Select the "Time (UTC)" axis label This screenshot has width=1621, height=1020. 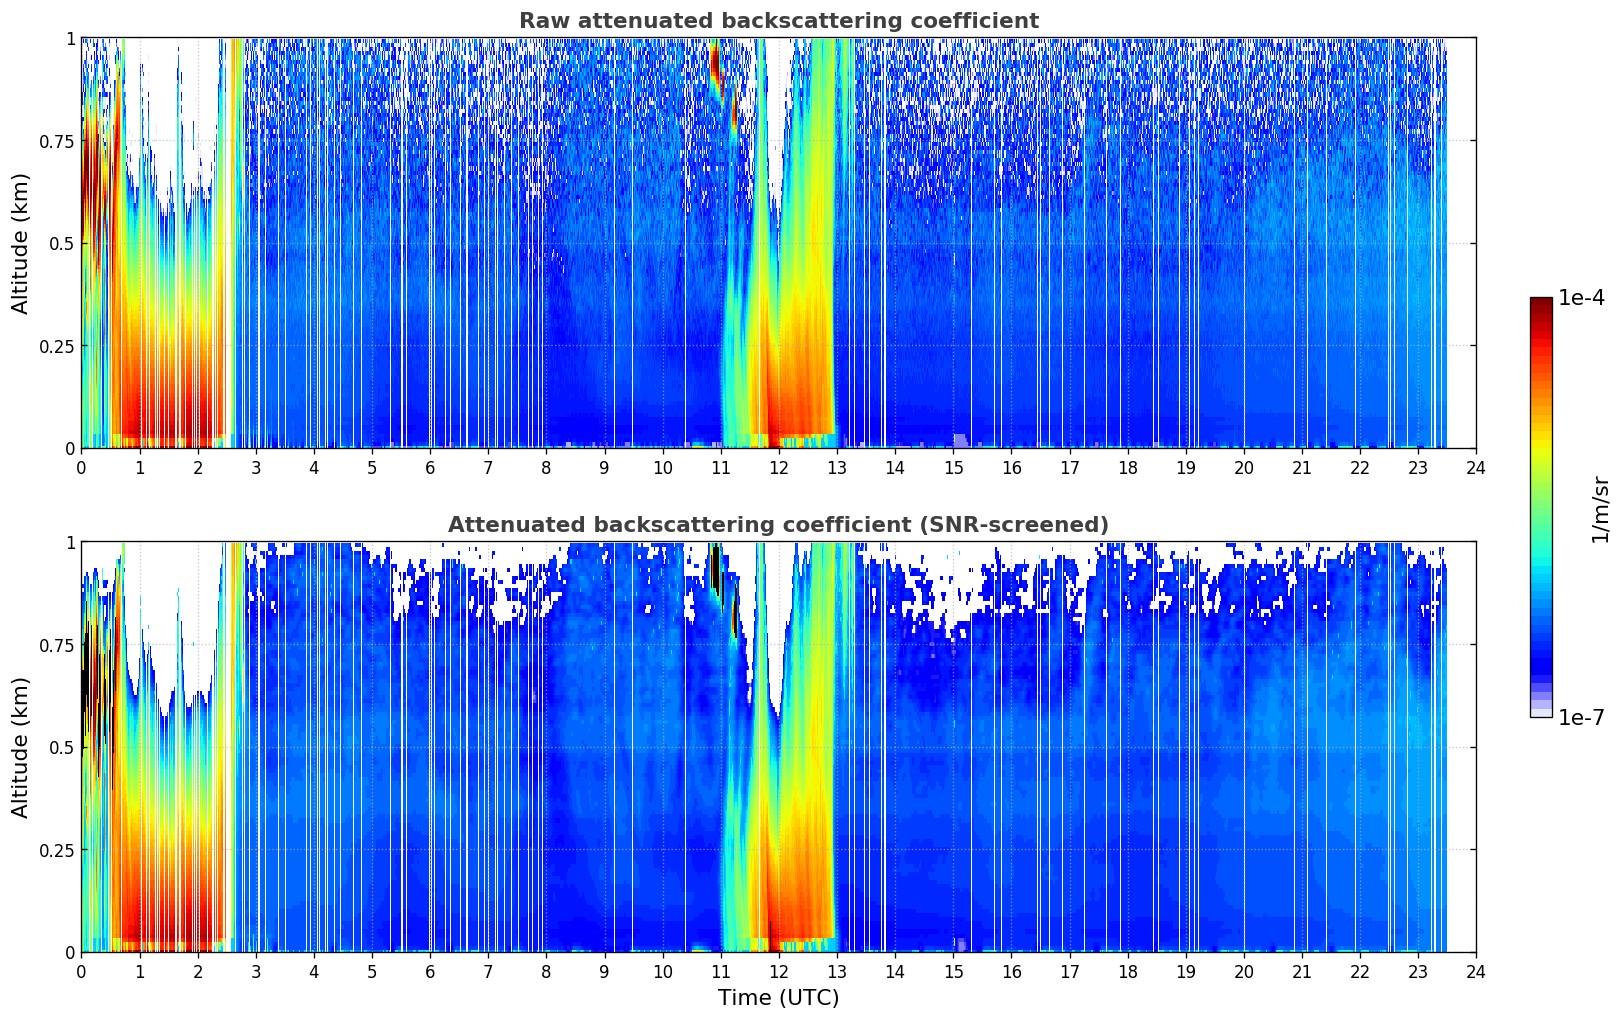pyautogui.click(x=778, y=998)
